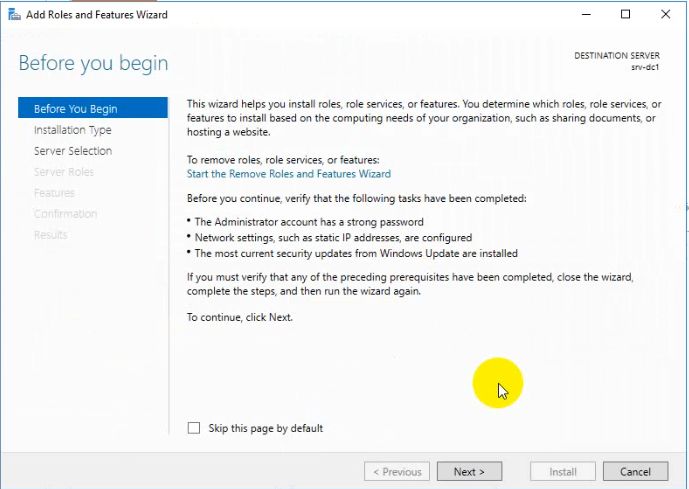Click the Windows Update security updates bullet

pyautogui.click(x=356, y=254)
